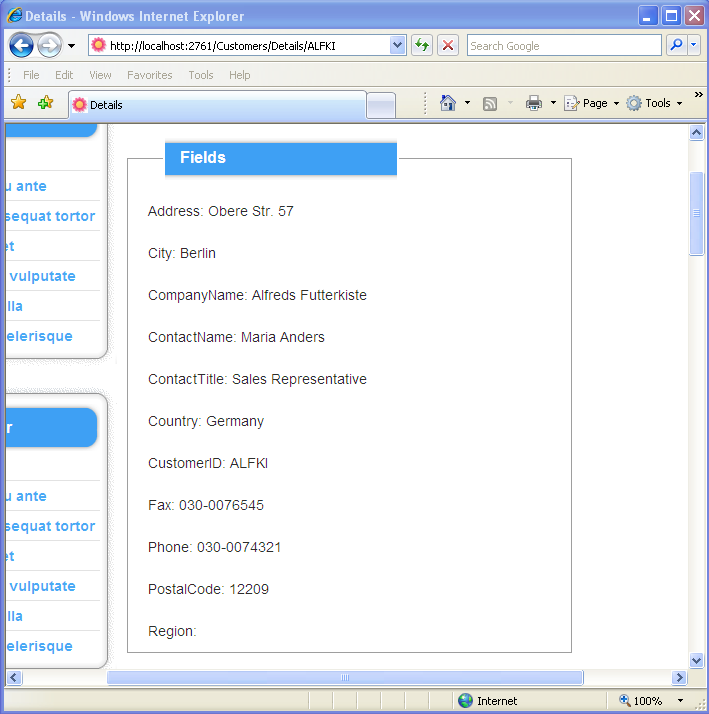This screenshot has height=714, width=709.
Task: Click the Add to Favorites icon
Action: [x=46, y=102]
